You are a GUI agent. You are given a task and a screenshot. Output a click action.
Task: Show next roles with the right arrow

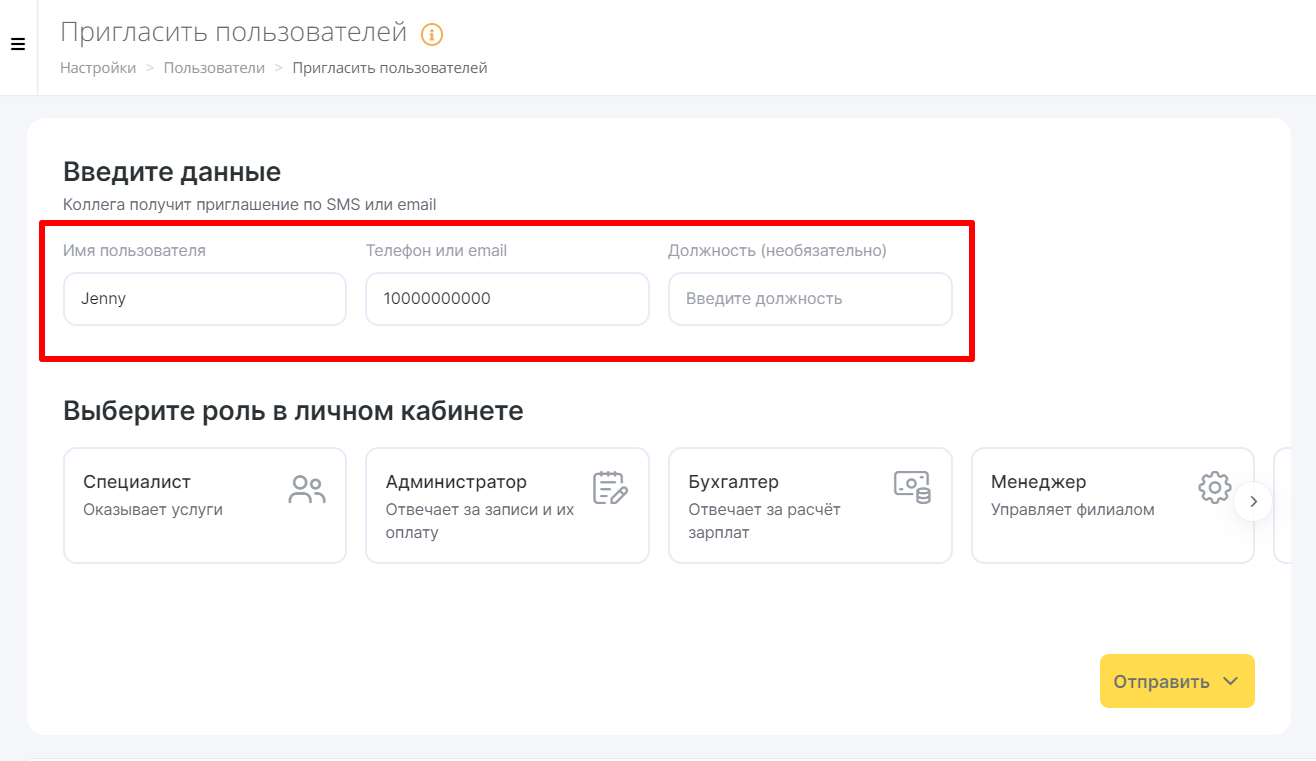pos(1253,501)
